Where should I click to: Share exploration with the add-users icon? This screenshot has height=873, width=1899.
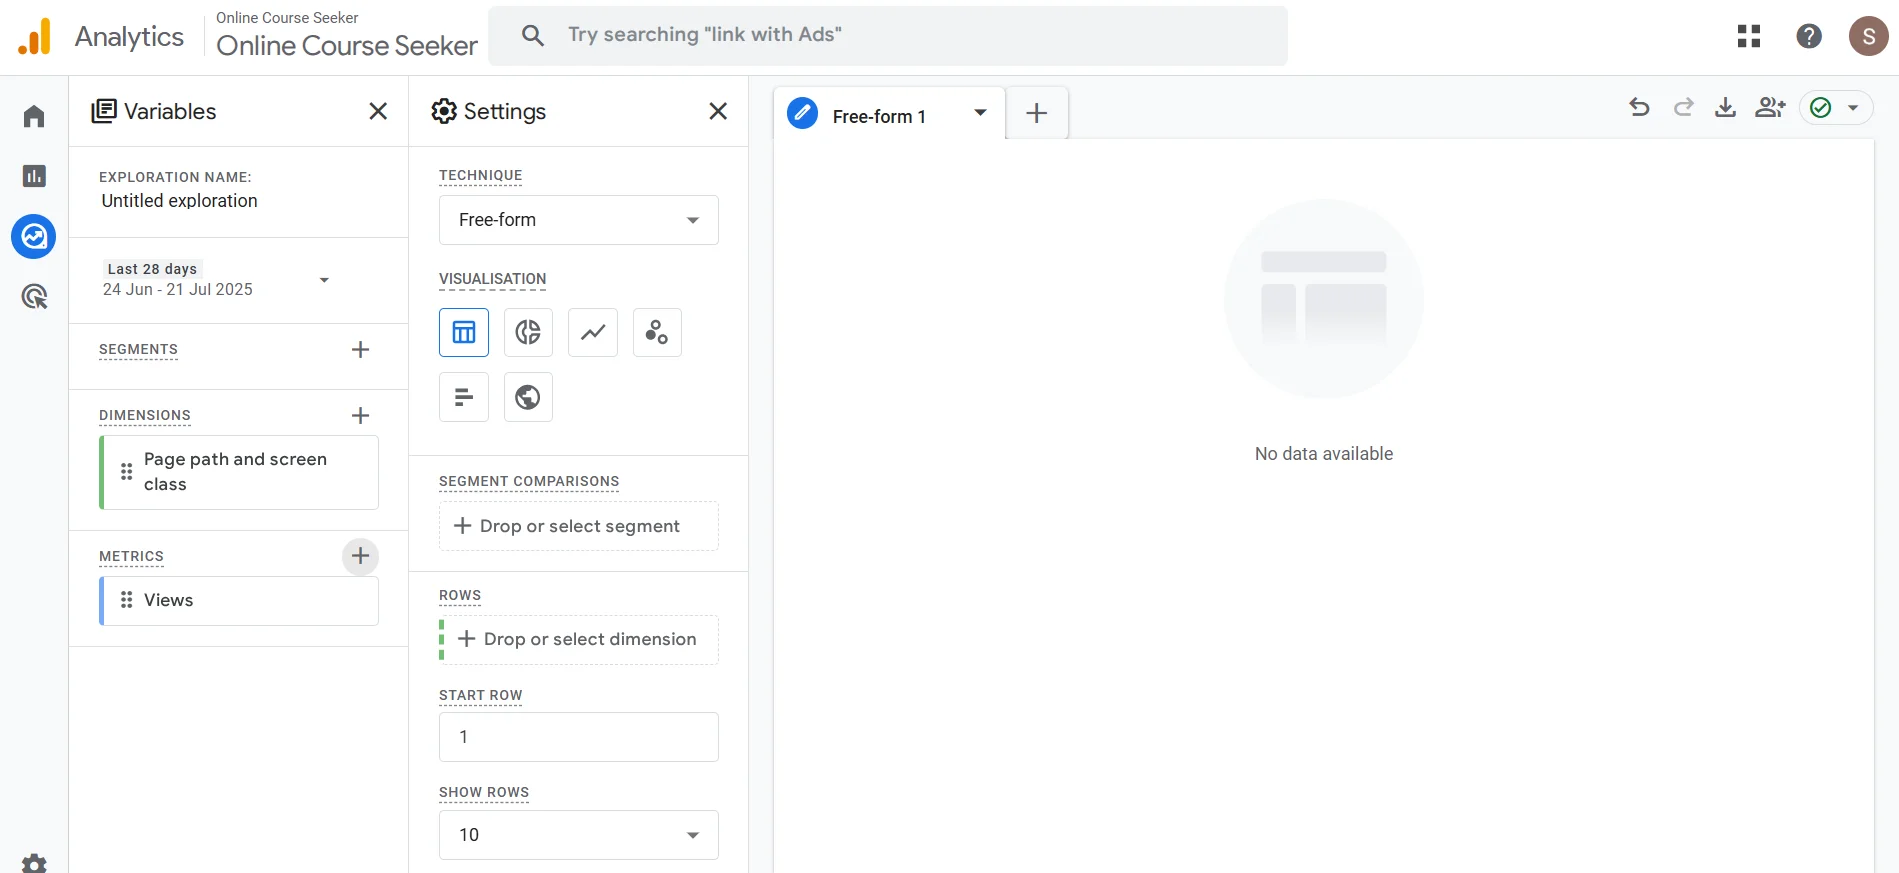pyautogui.click(x=1769, y=107)
